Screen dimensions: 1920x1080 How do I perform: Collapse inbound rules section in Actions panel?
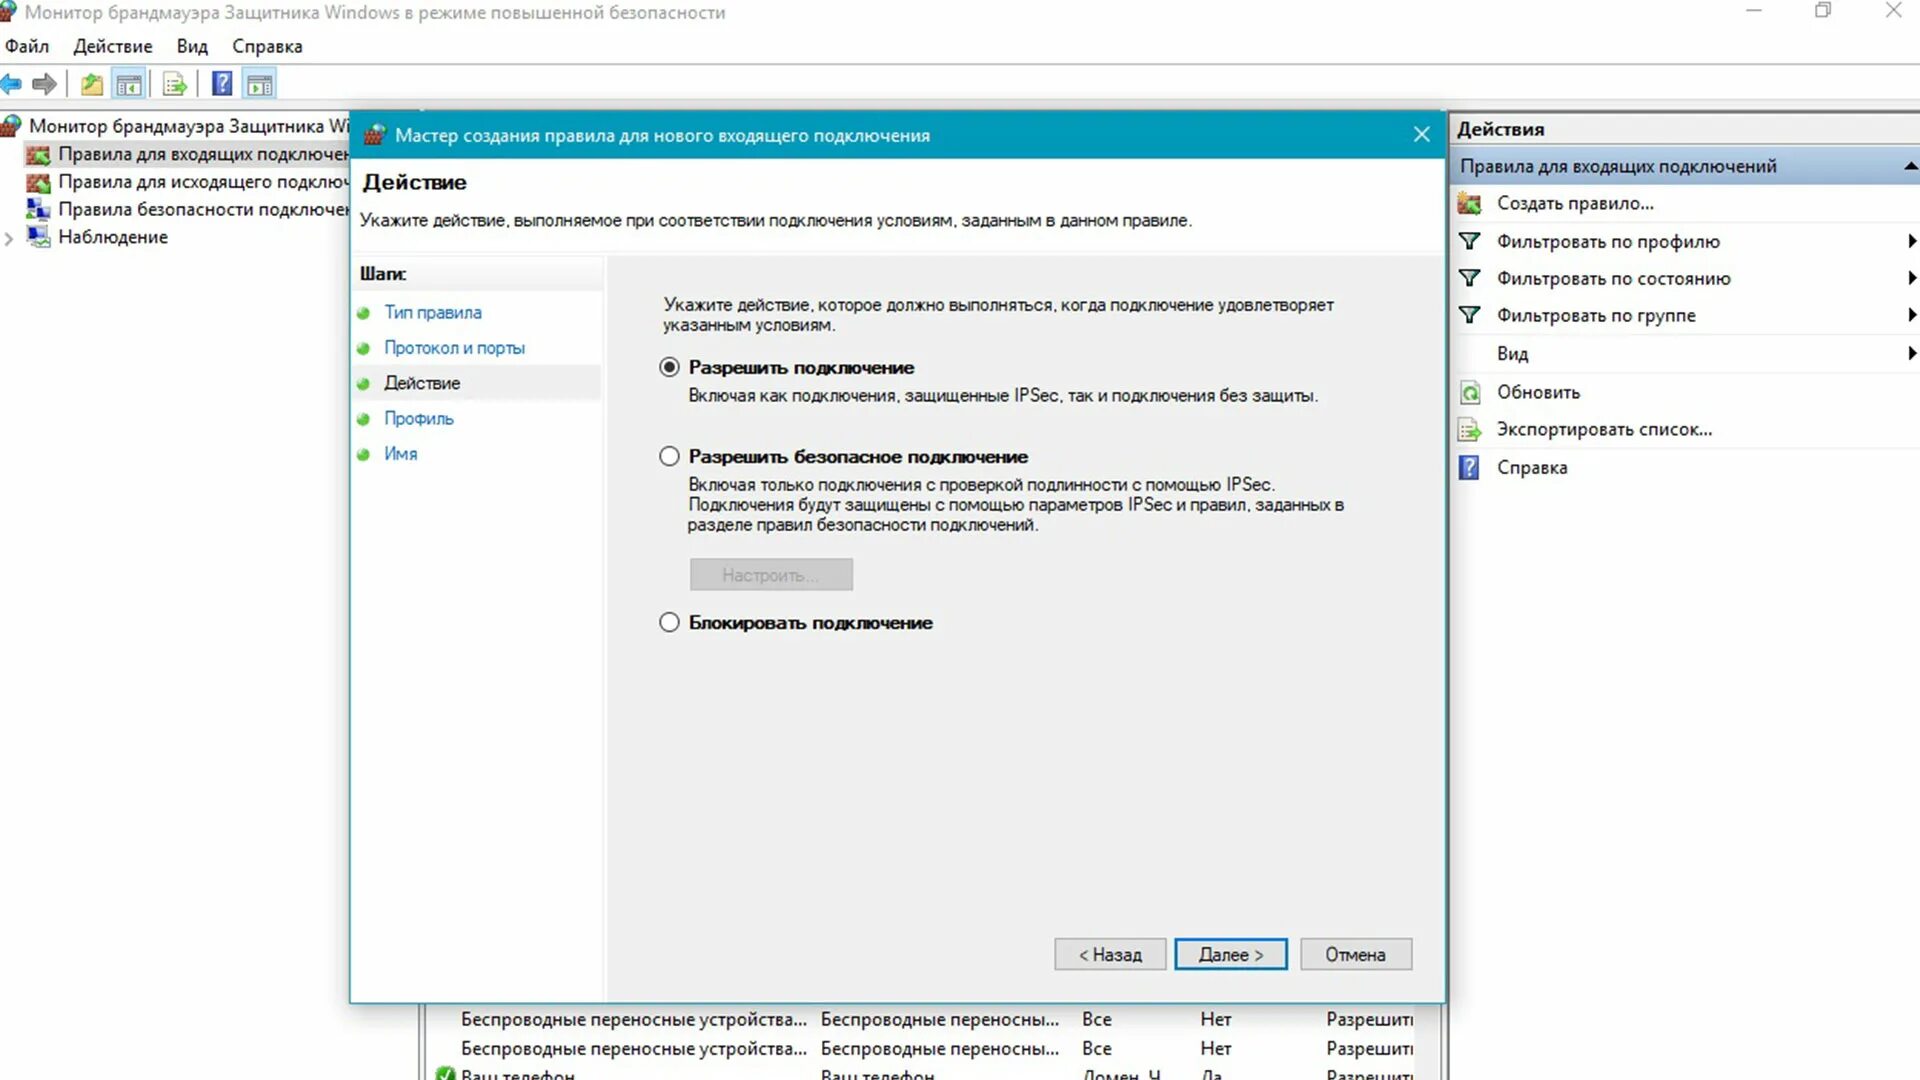[x=1910, y=166]
